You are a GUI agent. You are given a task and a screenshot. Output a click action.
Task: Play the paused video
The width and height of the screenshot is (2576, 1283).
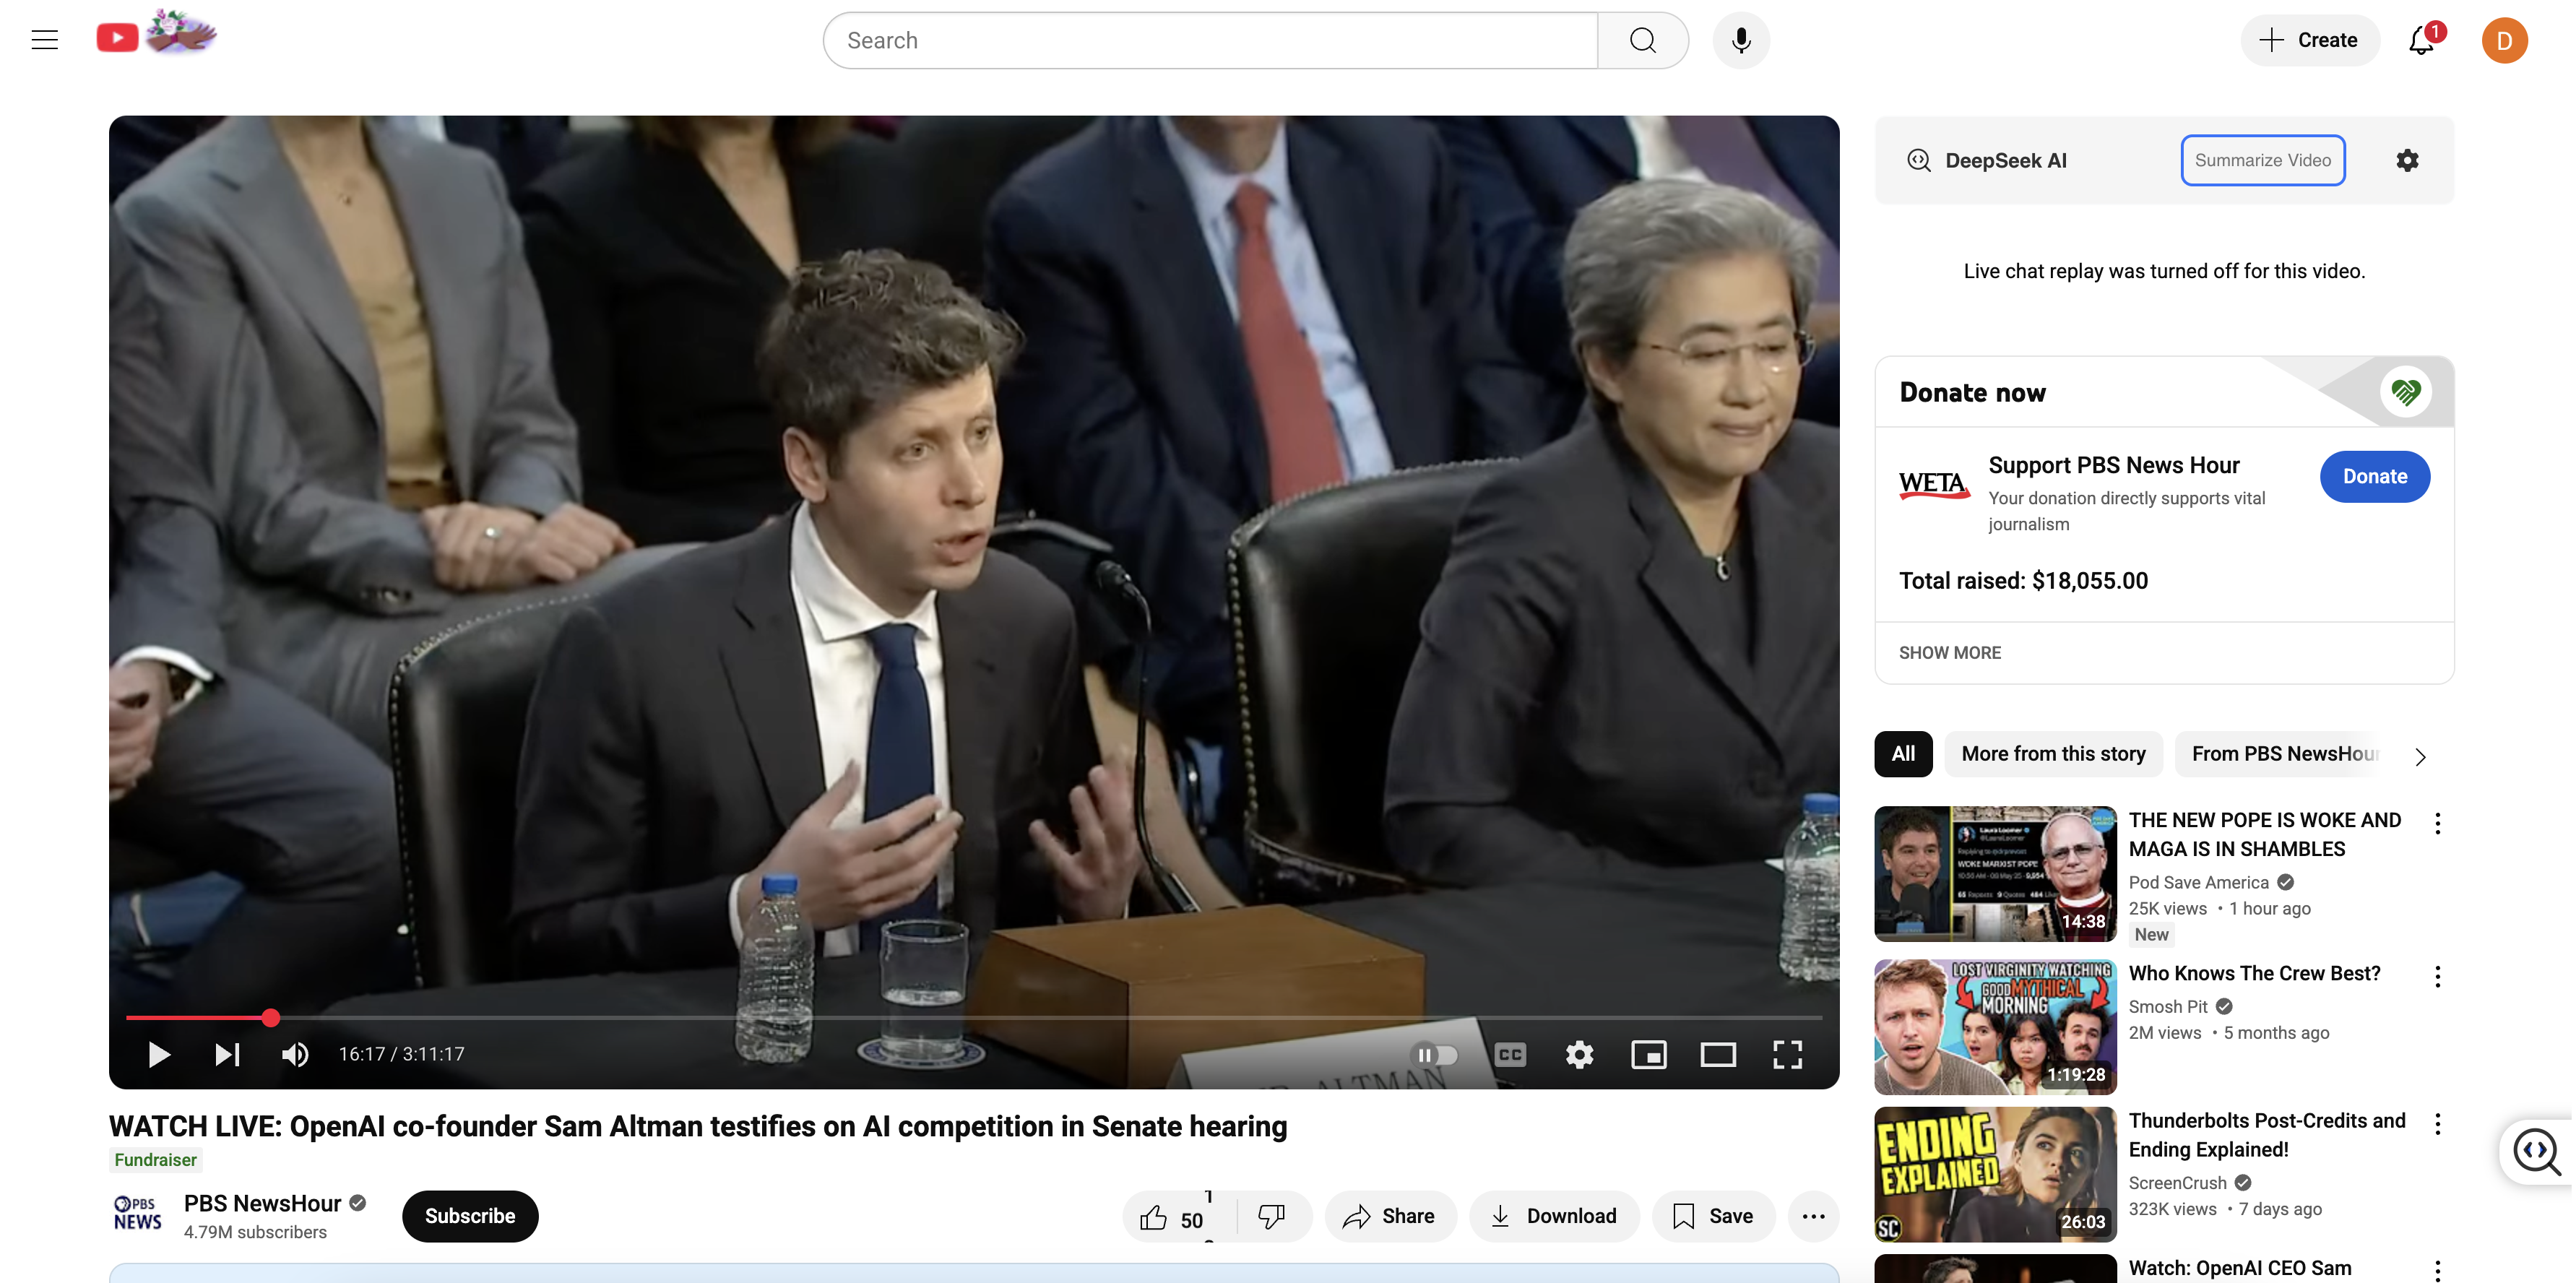158,1054
